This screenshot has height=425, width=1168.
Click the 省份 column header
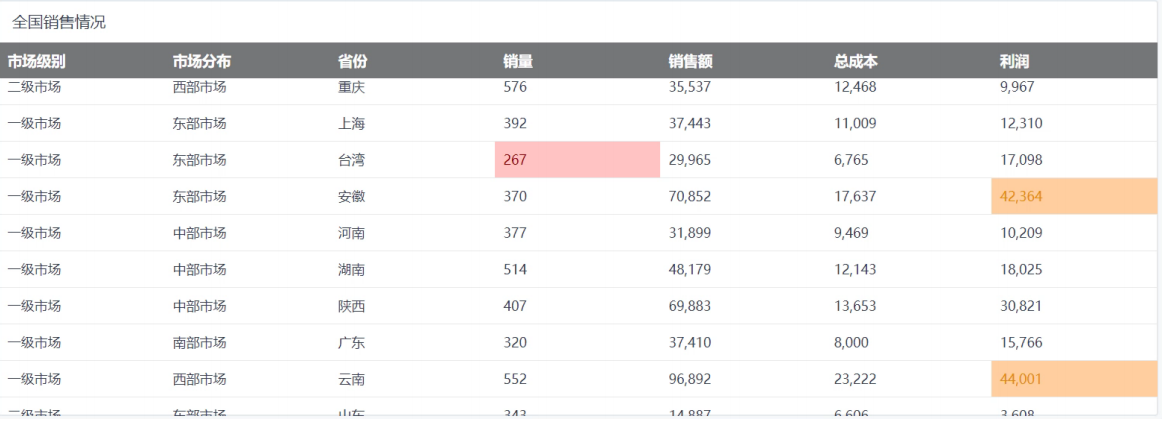352,62
